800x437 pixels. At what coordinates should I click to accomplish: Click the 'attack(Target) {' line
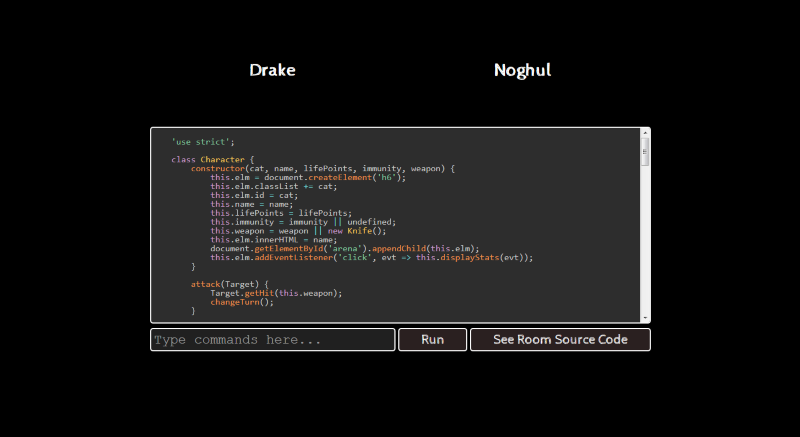(x=230, y=284)
